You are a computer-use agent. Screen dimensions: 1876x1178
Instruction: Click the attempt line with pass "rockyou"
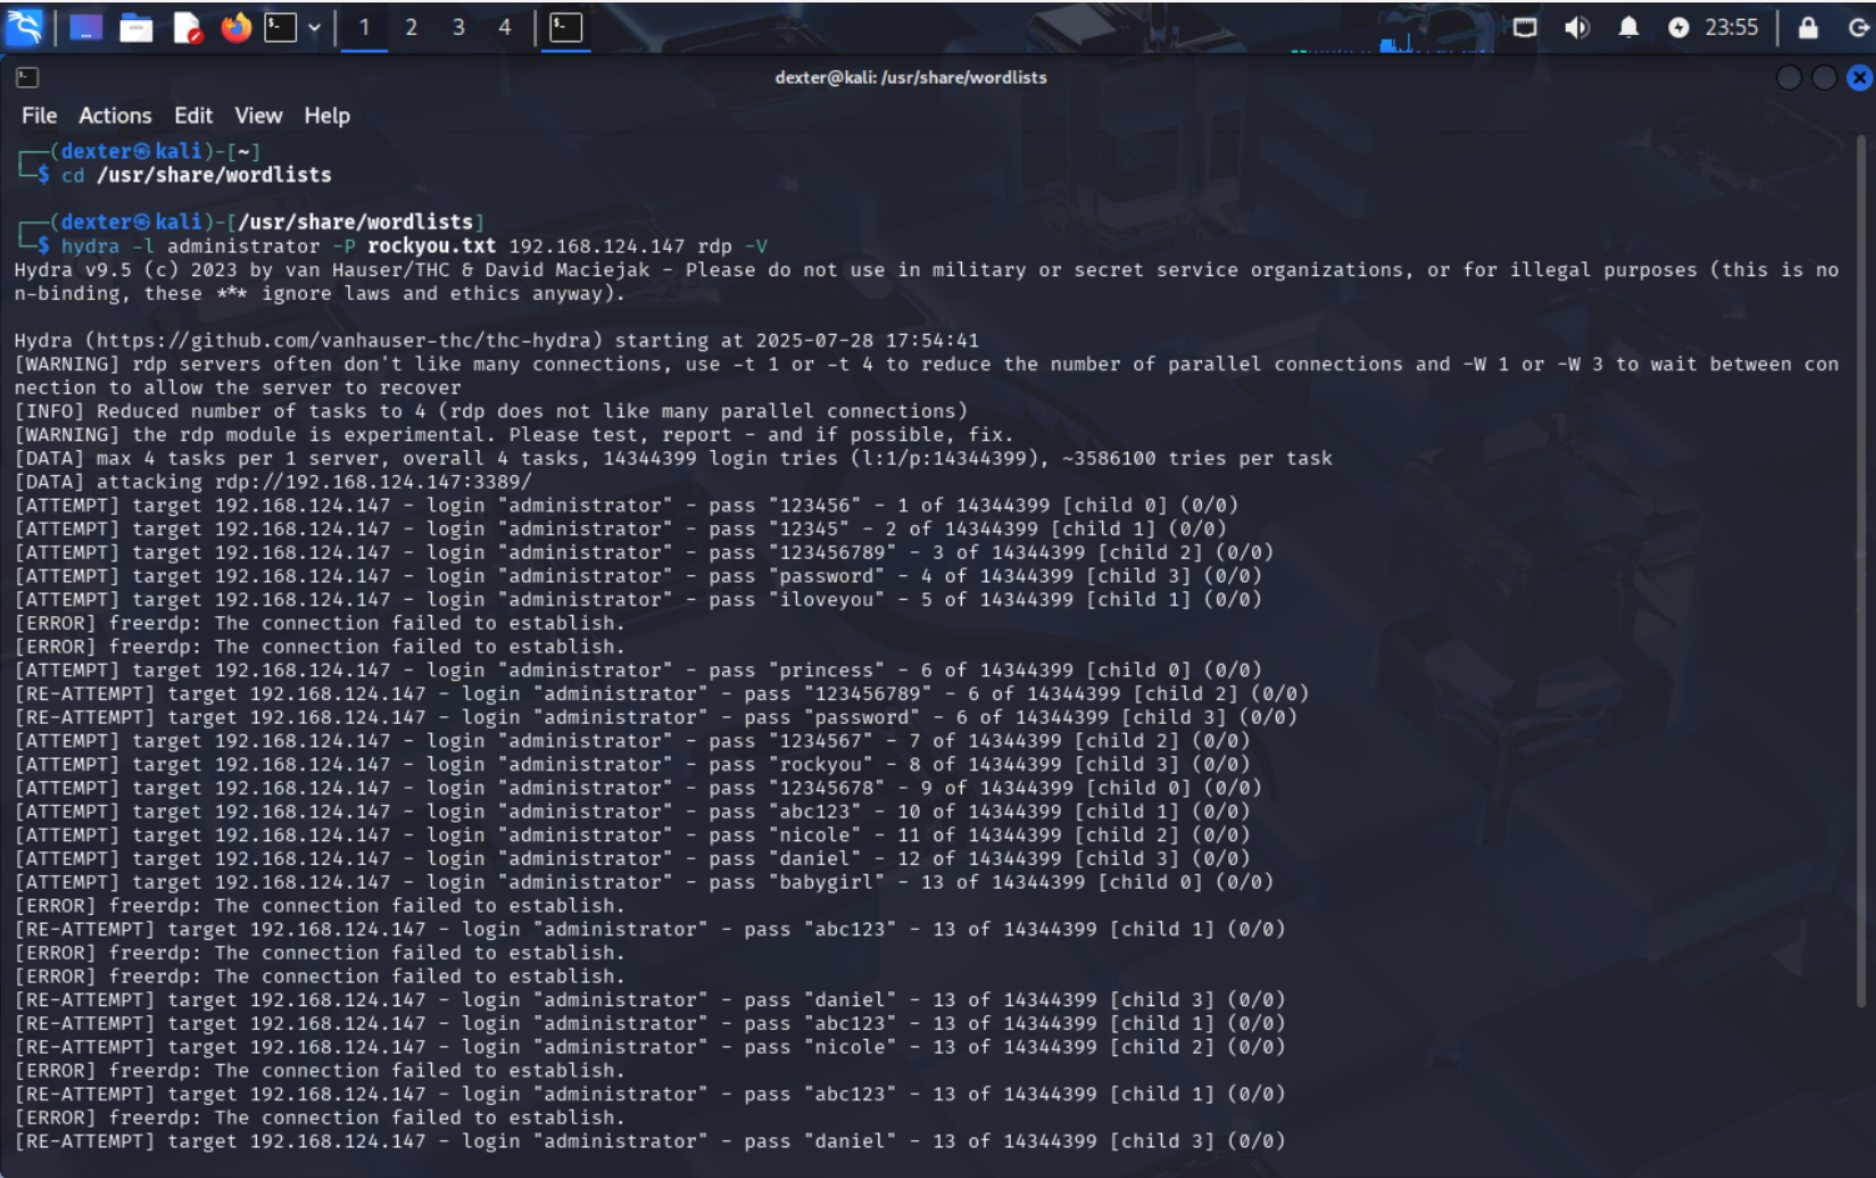(632, 765)
